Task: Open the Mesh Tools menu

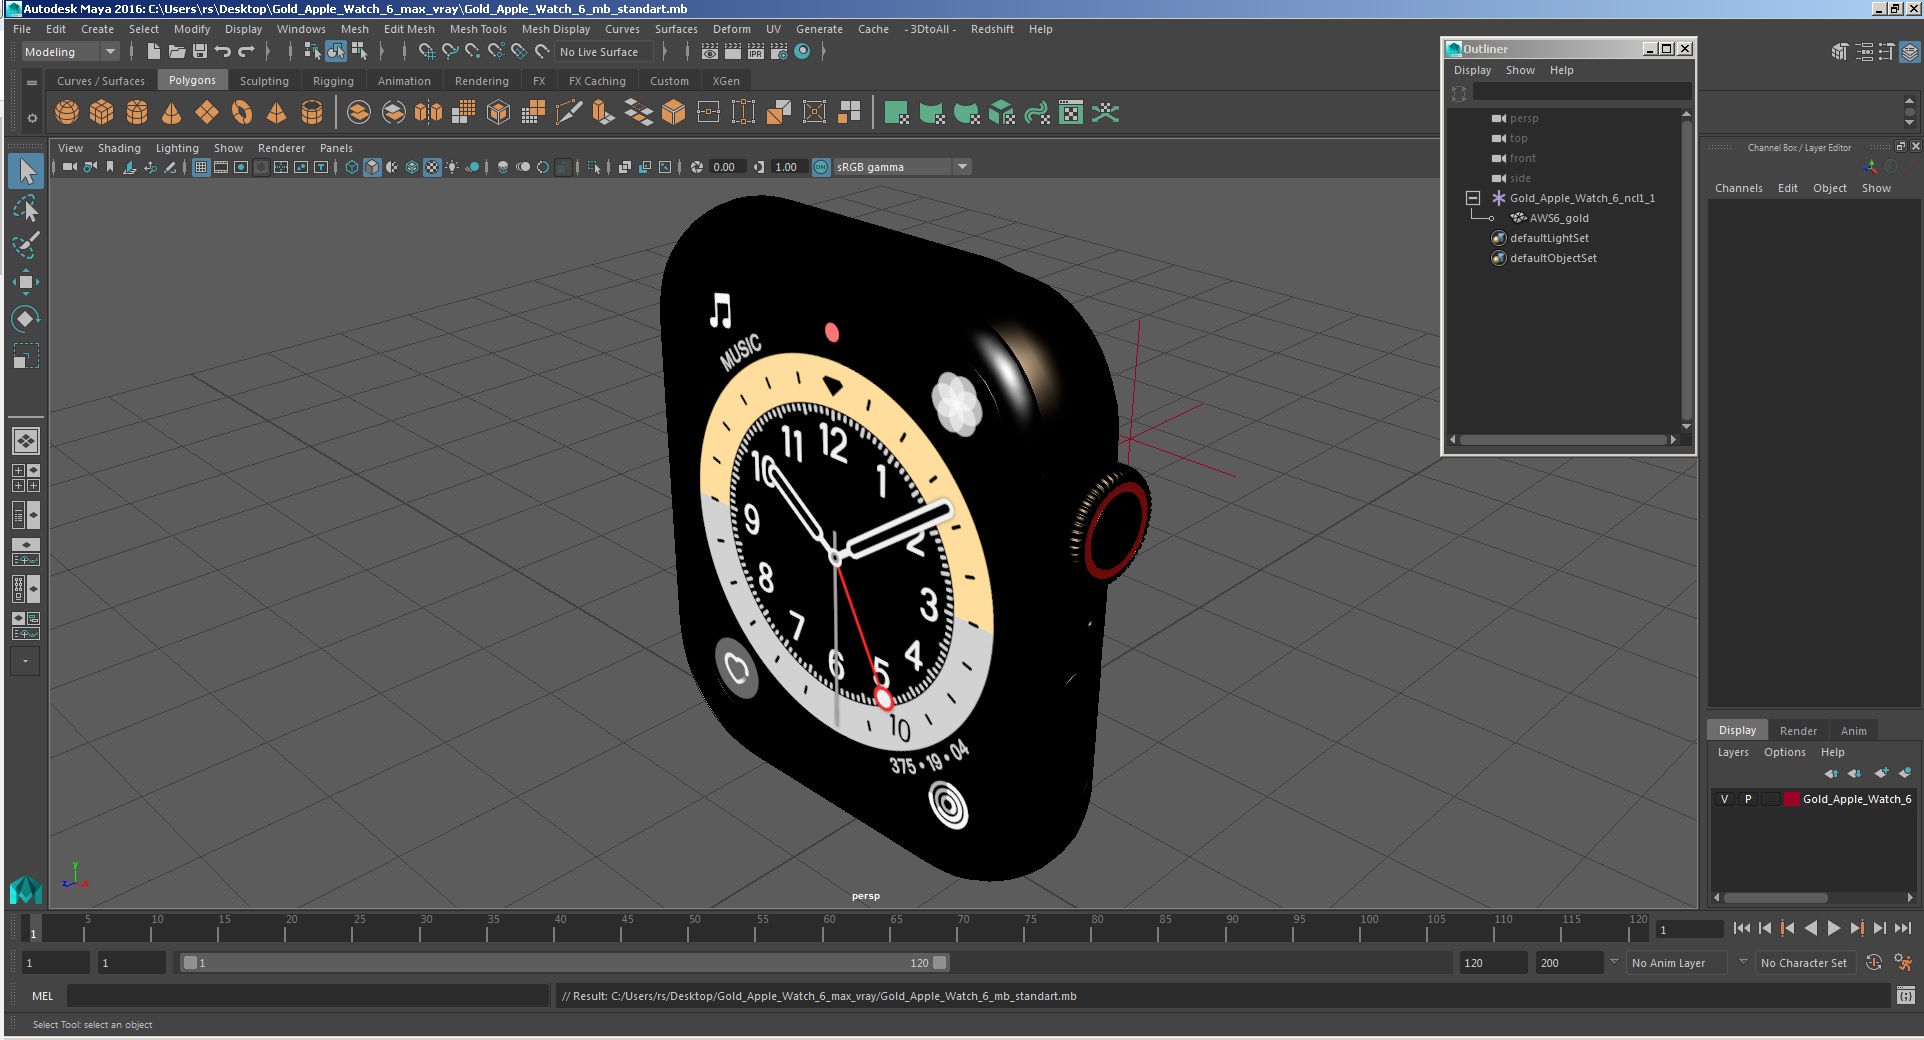Action: (x=478, y=29)
